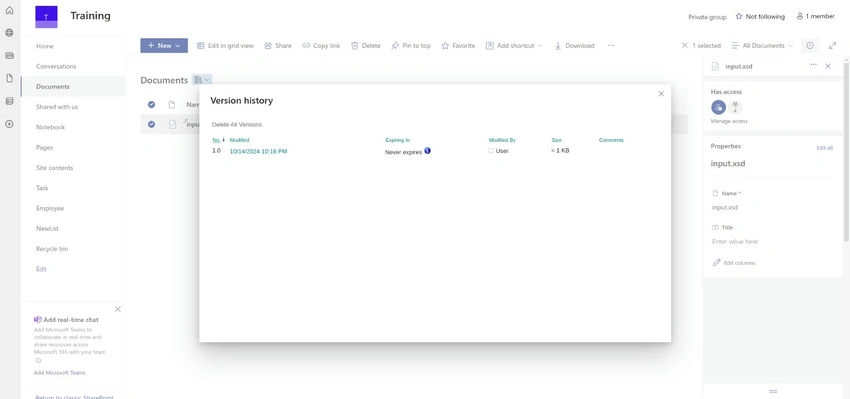Mark the file as Favorite
850x399 pixels.
458,46
